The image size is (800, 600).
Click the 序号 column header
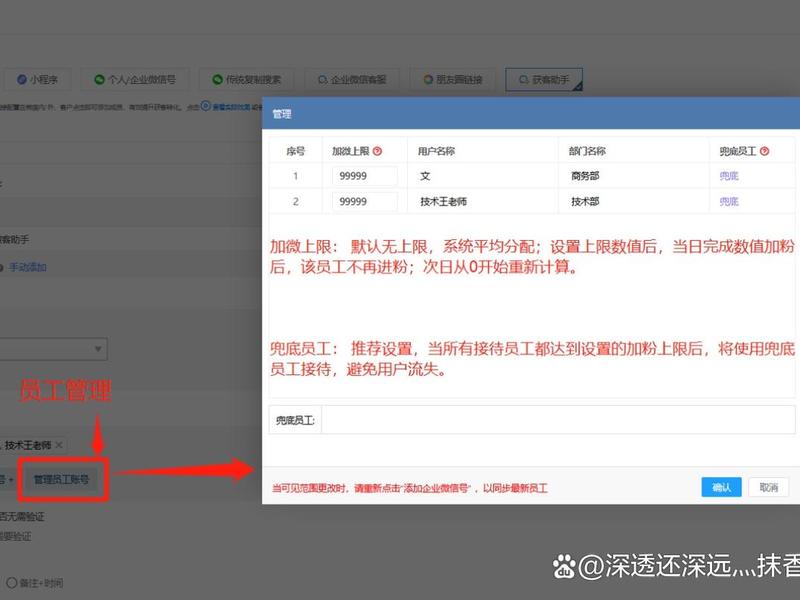click(x=295, y=151)
